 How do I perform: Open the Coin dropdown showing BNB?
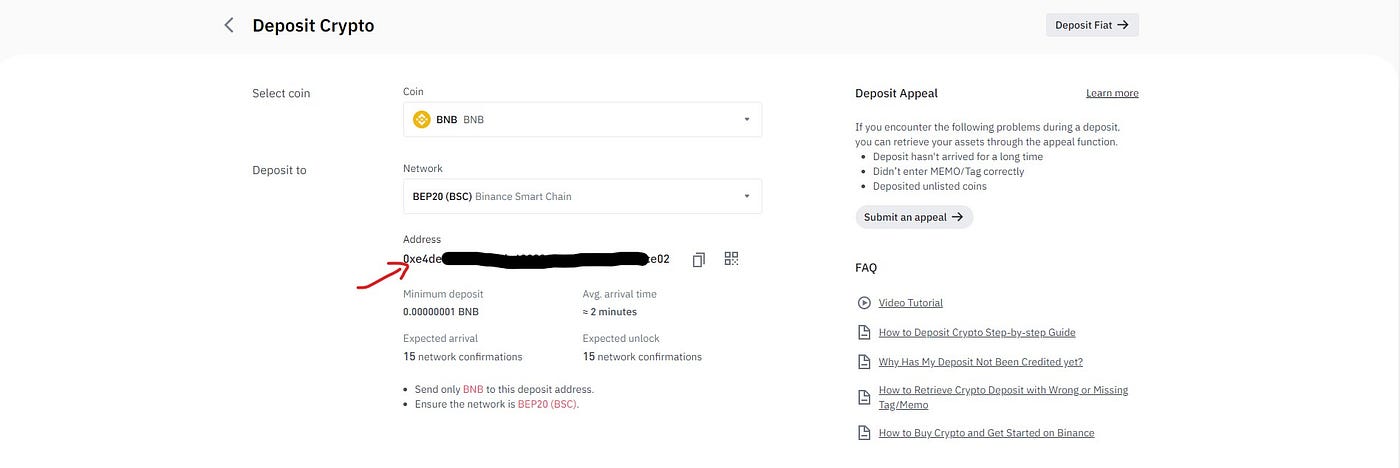pos(582,119)
